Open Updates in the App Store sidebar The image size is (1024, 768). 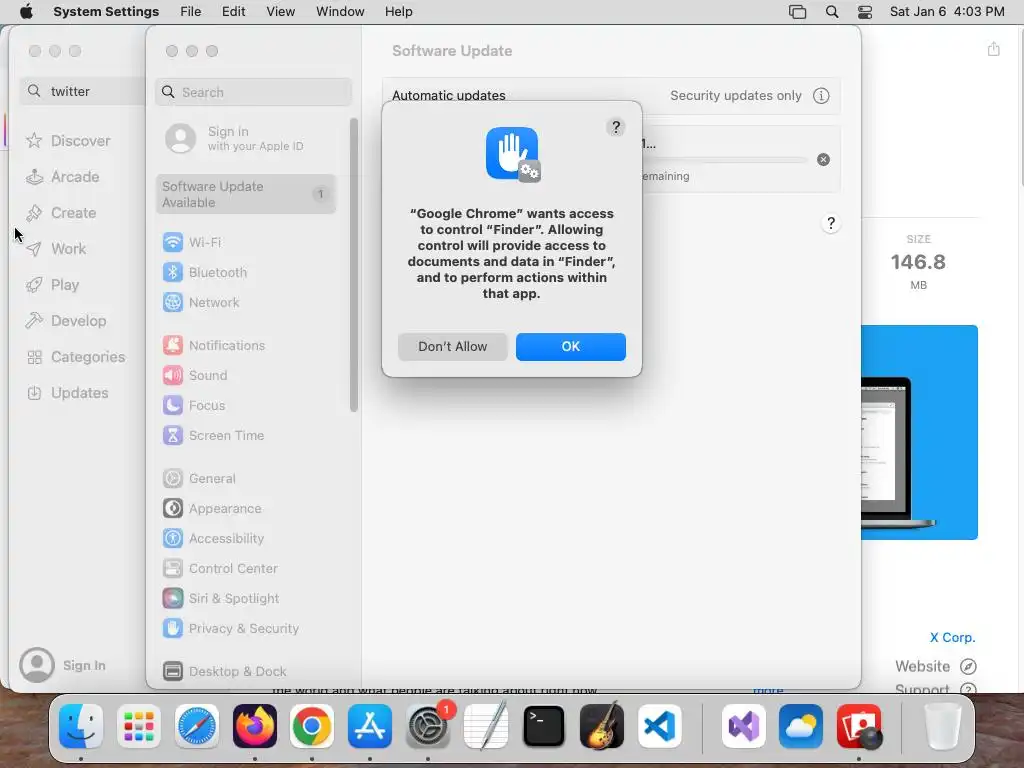coord(67,392)
